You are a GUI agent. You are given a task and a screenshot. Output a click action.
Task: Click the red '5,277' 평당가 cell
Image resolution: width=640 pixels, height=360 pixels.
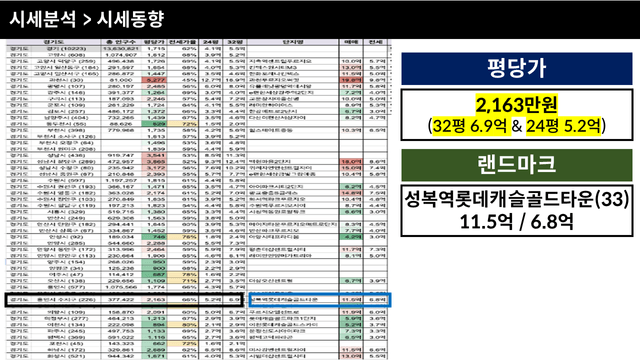[x=154, y=80]
